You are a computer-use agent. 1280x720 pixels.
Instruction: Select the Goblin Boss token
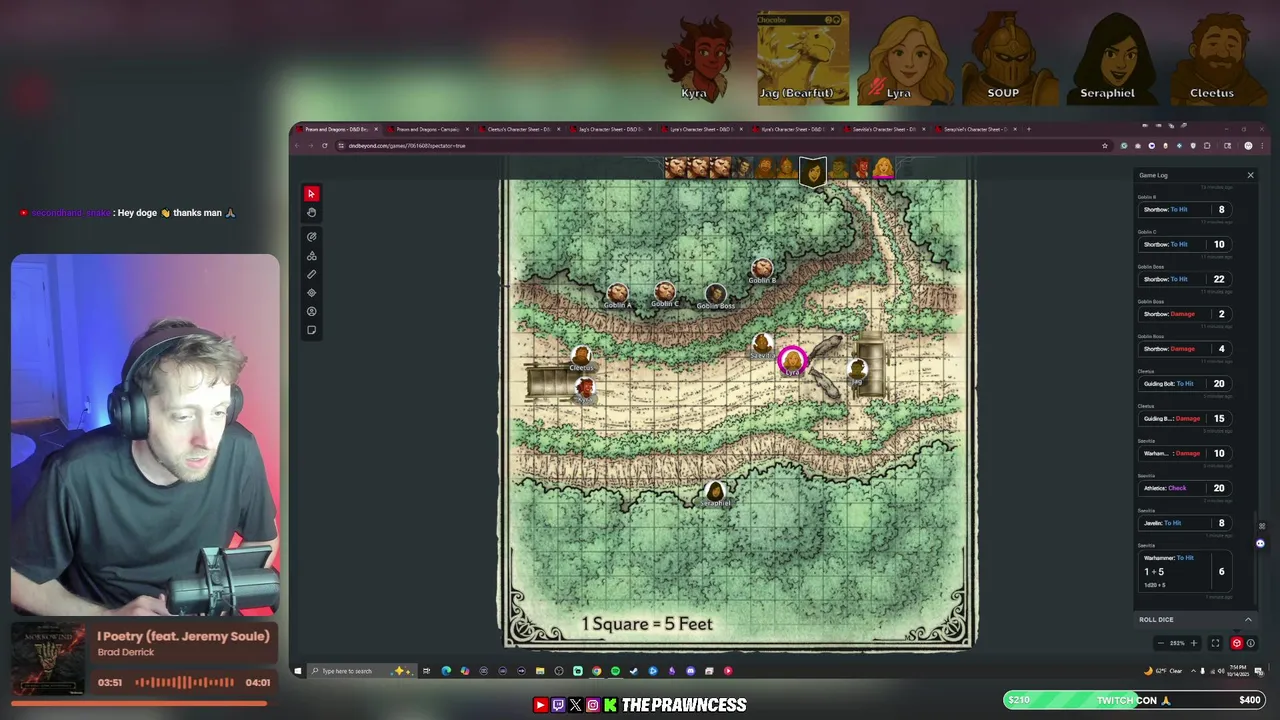(x=715, y=294)
